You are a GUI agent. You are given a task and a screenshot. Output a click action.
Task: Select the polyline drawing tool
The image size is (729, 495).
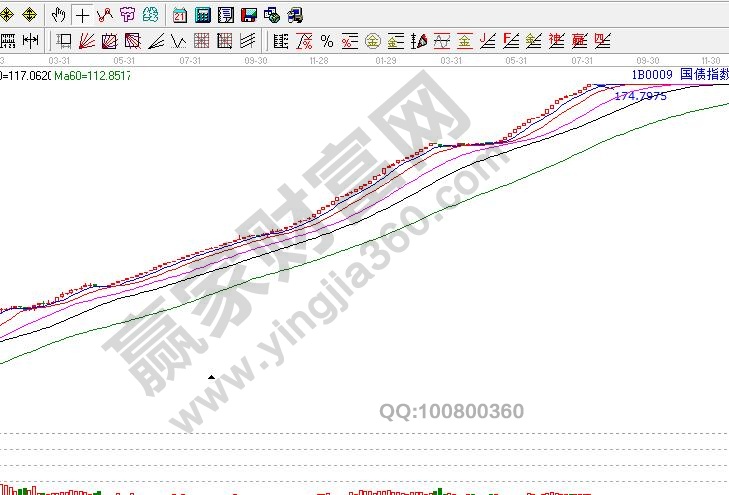point(104,15)
